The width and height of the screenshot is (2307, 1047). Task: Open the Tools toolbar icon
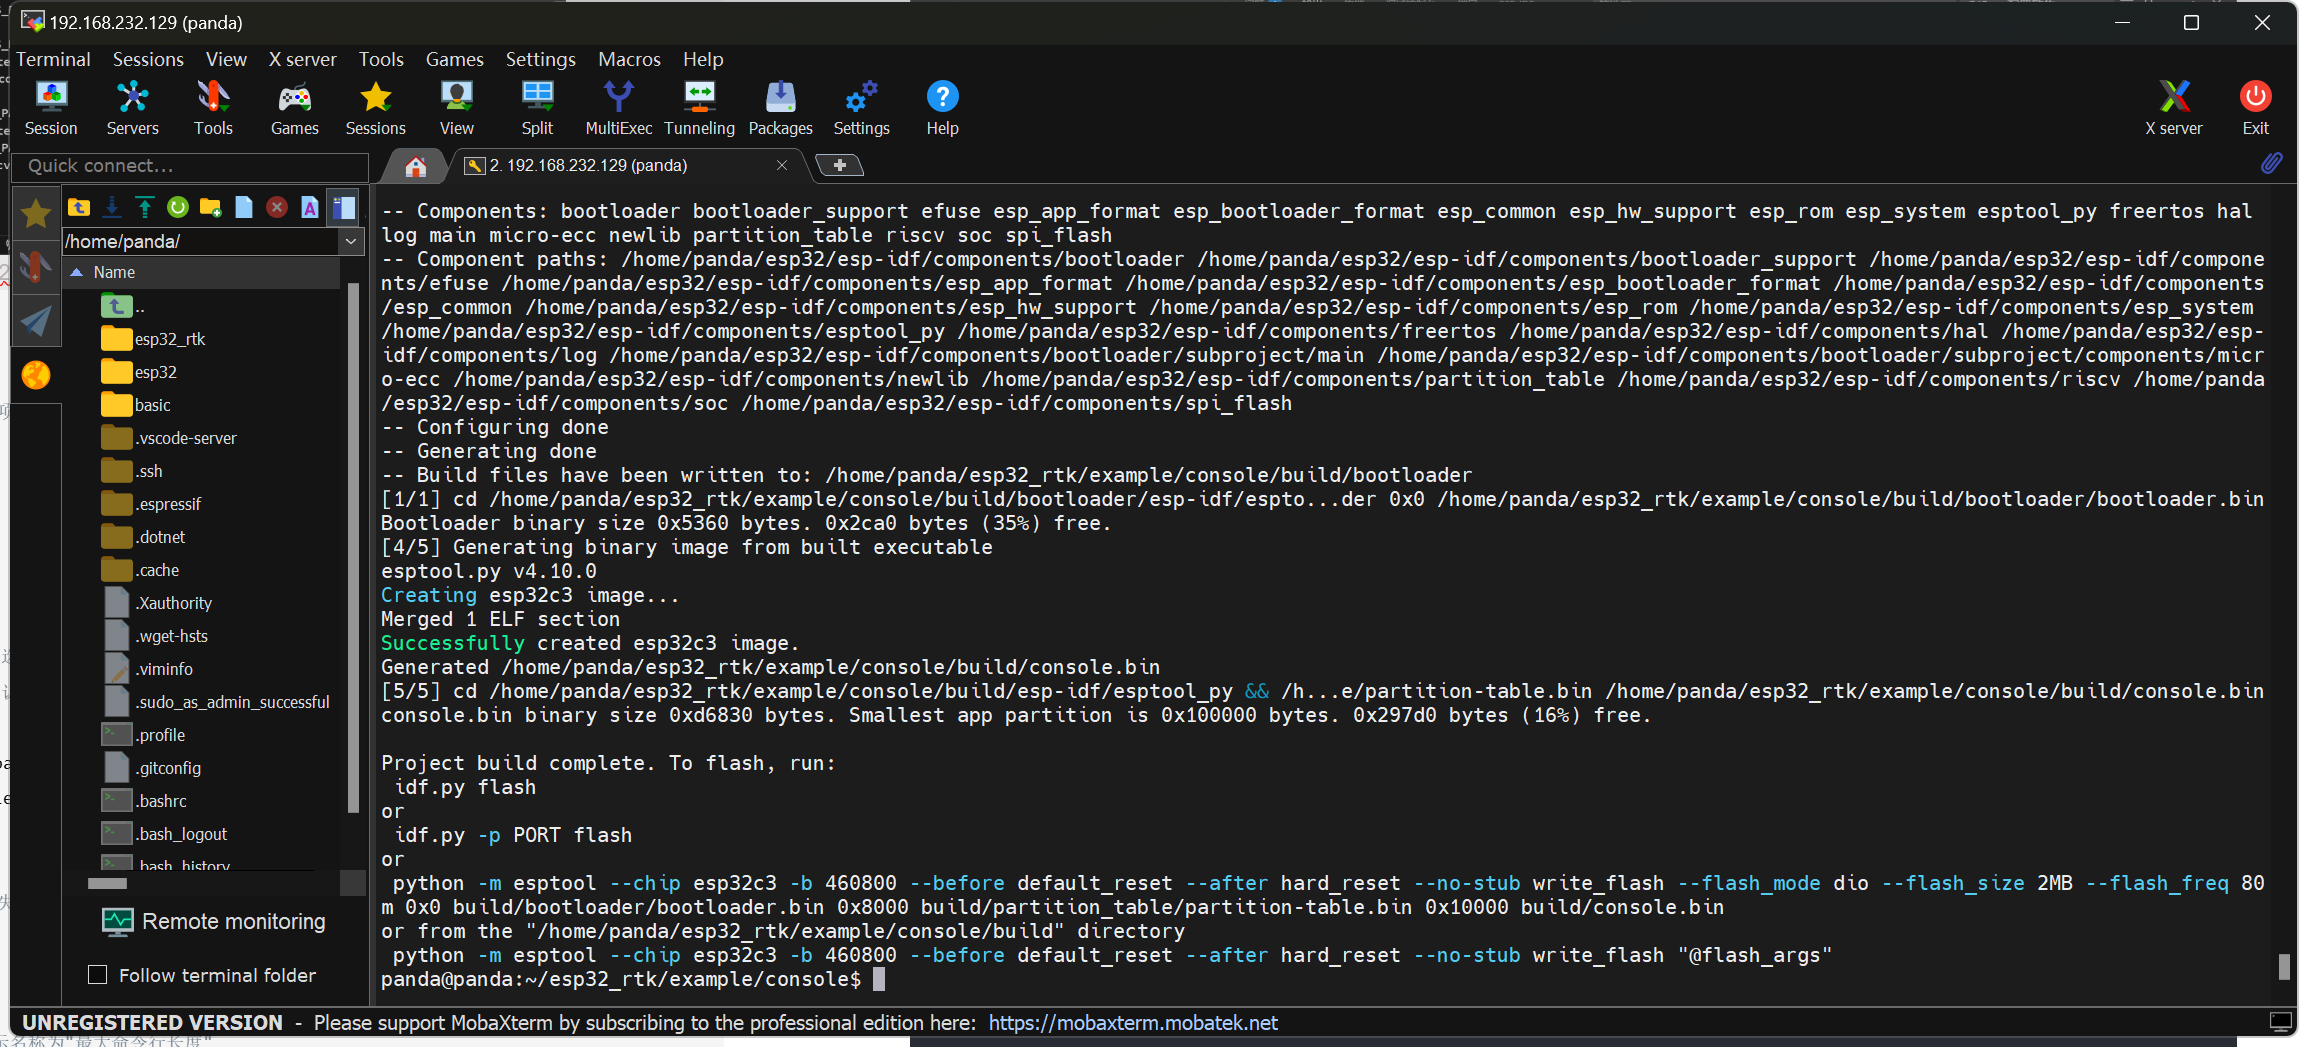213,107
